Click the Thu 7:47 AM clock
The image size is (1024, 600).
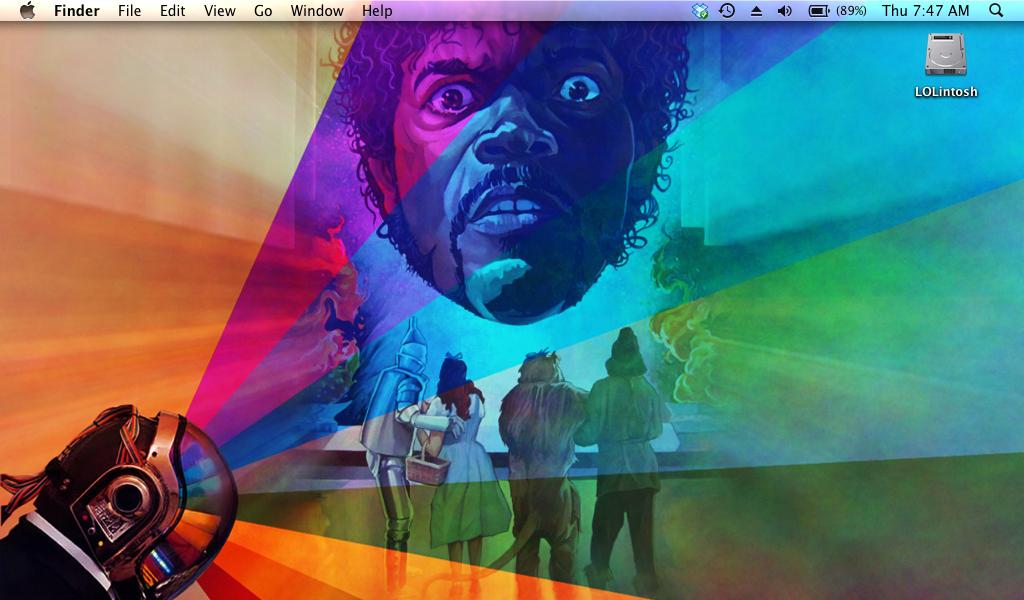tap(925, 10)
